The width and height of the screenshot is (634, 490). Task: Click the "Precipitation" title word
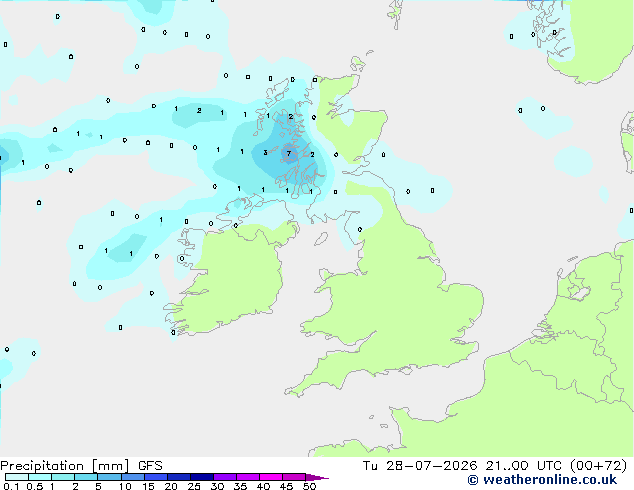click(x=42, y=466)
